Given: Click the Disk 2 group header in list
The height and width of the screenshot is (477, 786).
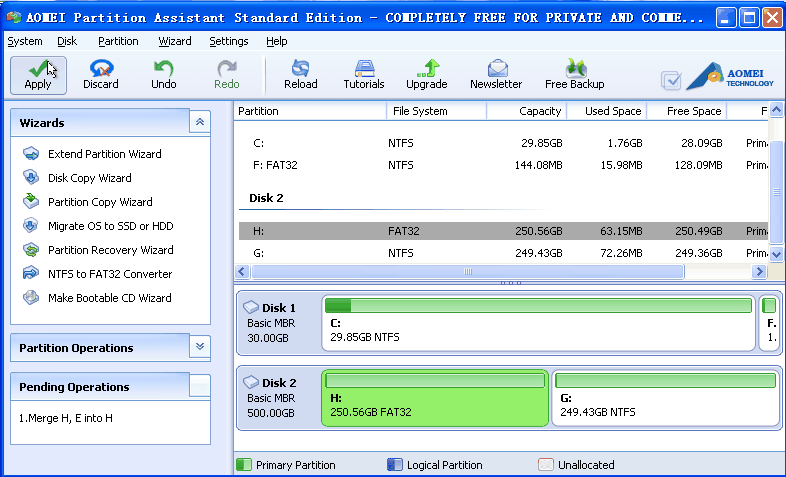Looking at the screenshot, I should point(266,198).
